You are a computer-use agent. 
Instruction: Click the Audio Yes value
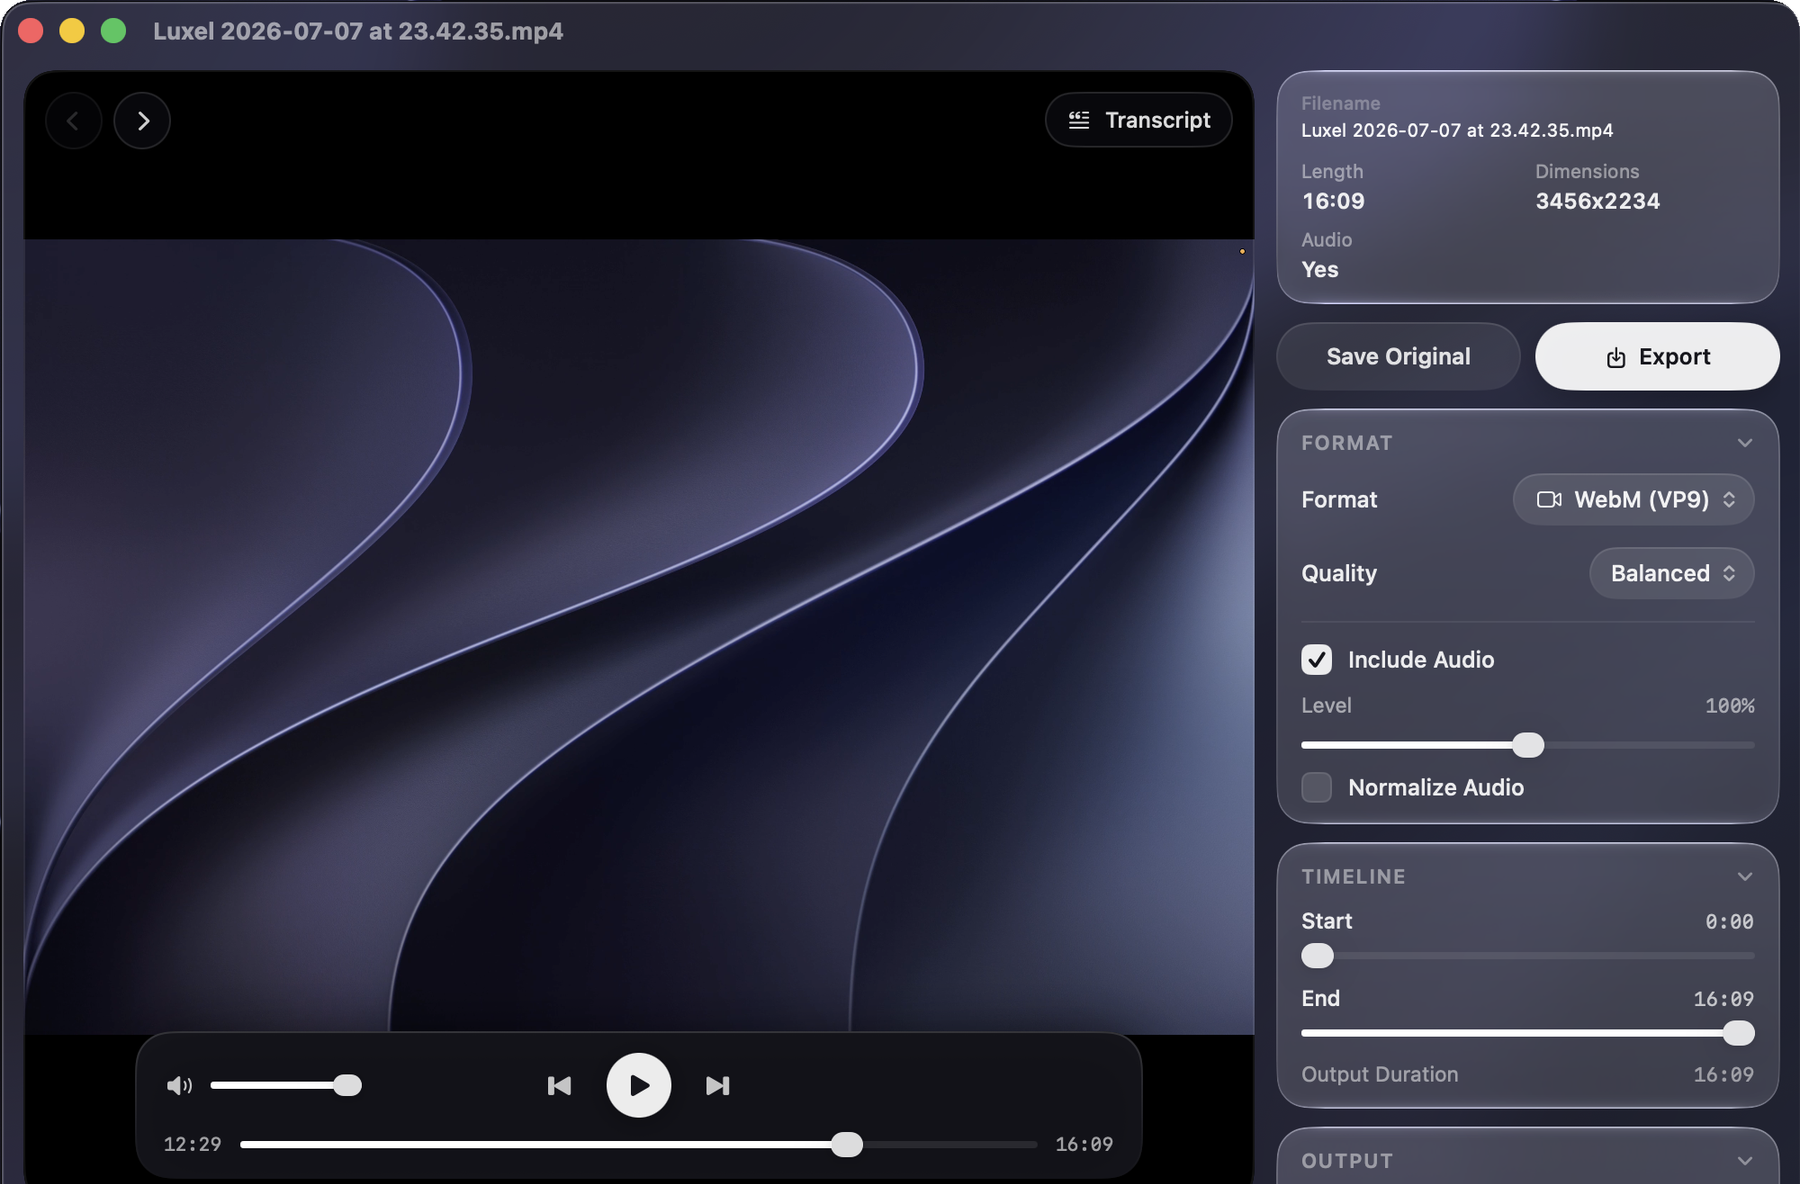point(1320,270)
